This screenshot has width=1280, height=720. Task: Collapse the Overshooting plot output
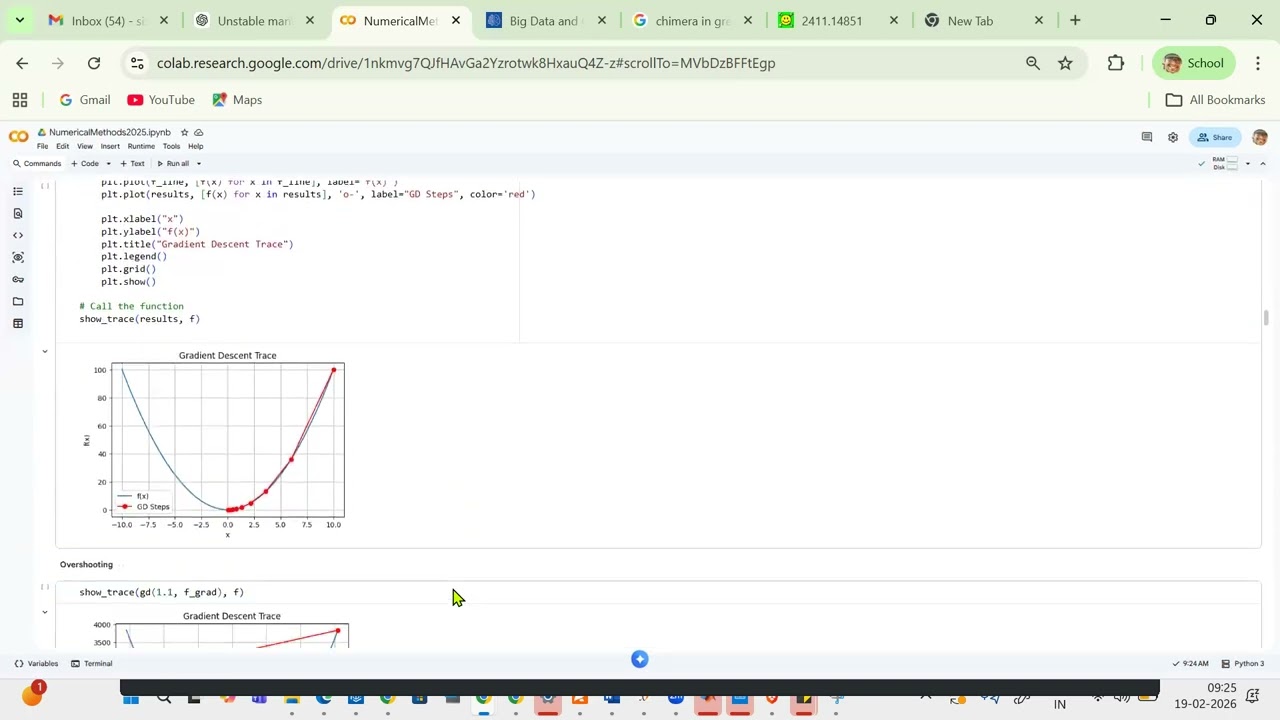click(x=45, y=612)
